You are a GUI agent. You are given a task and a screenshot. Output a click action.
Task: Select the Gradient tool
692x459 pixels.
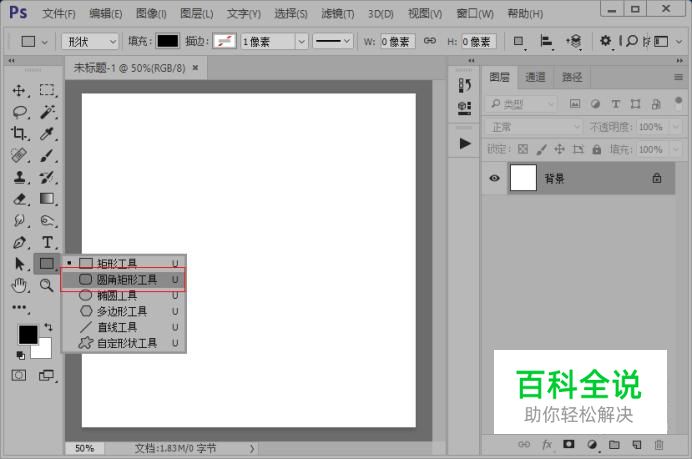coord(47,199)
